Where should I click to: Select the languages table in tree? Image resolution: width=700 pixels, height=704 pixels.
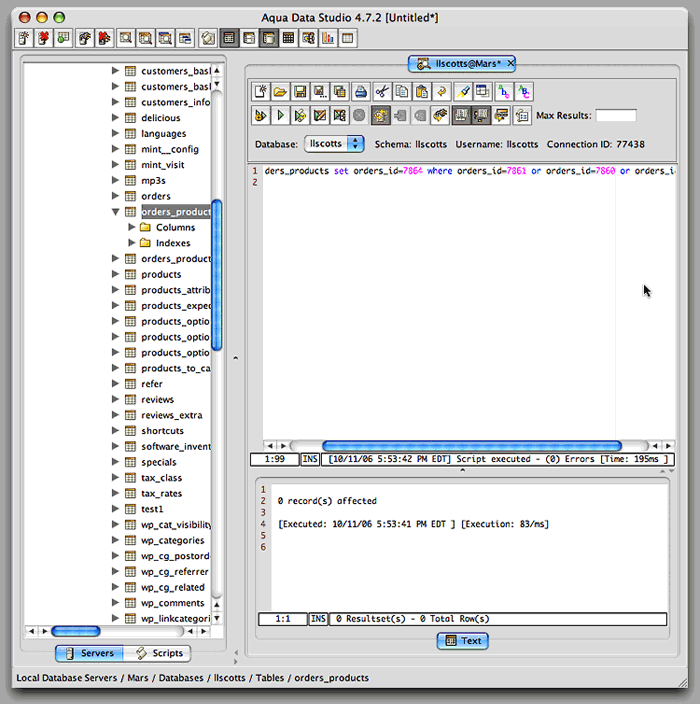163,133
